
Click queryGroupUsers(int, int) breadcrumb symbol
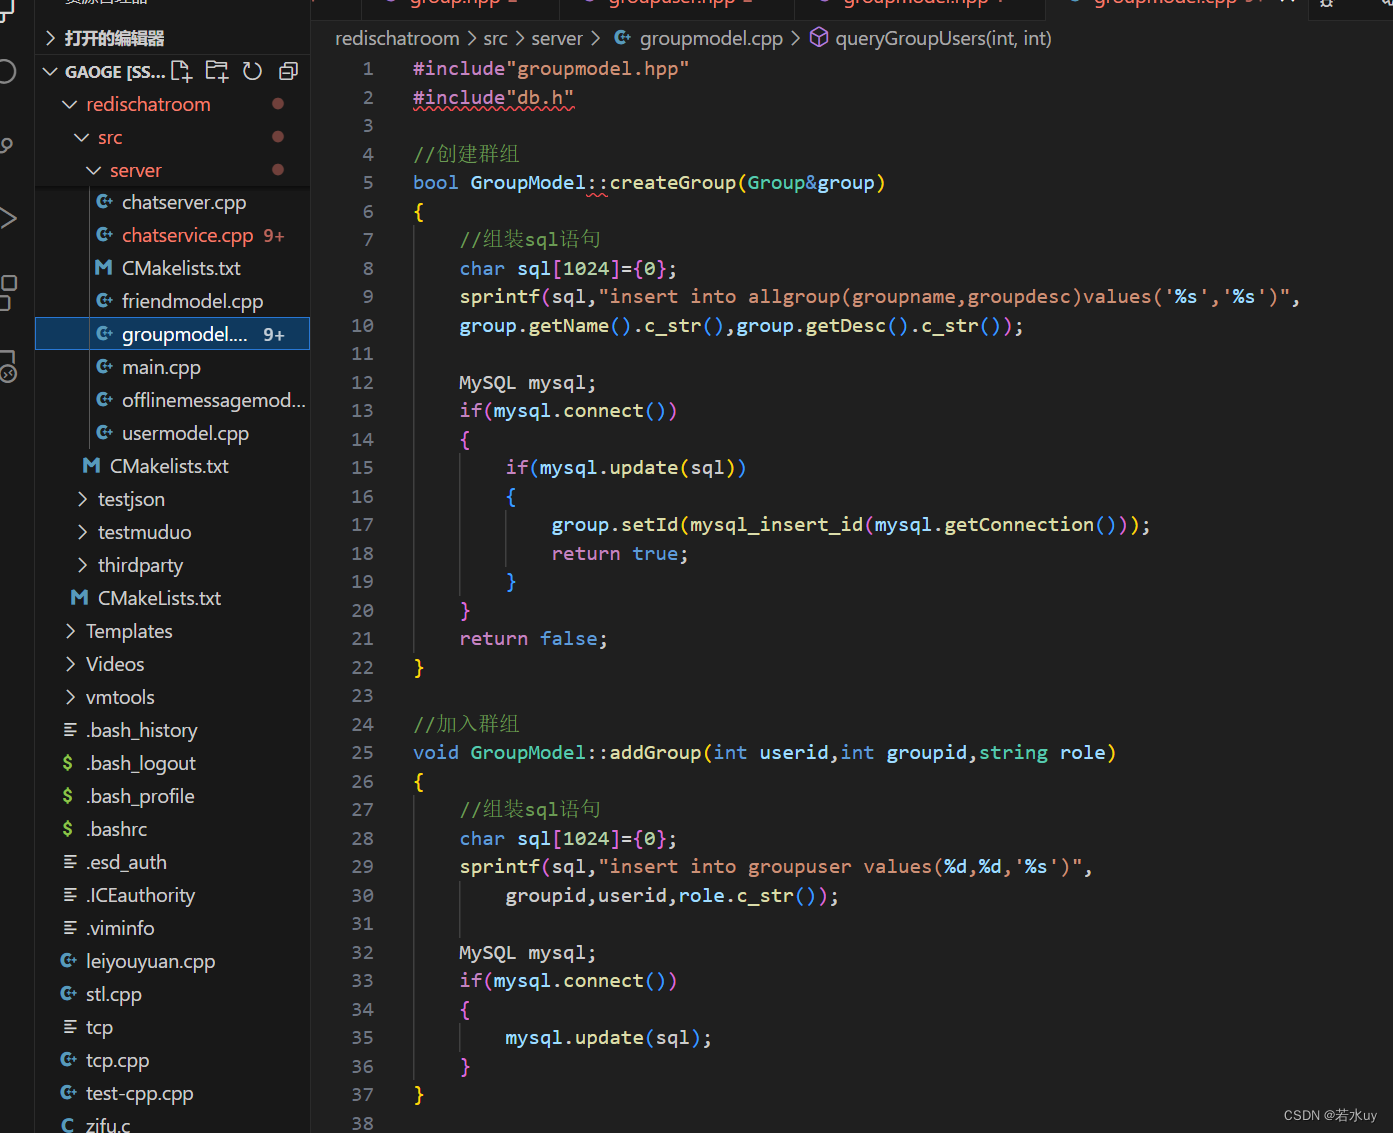(x=943, y=38)
